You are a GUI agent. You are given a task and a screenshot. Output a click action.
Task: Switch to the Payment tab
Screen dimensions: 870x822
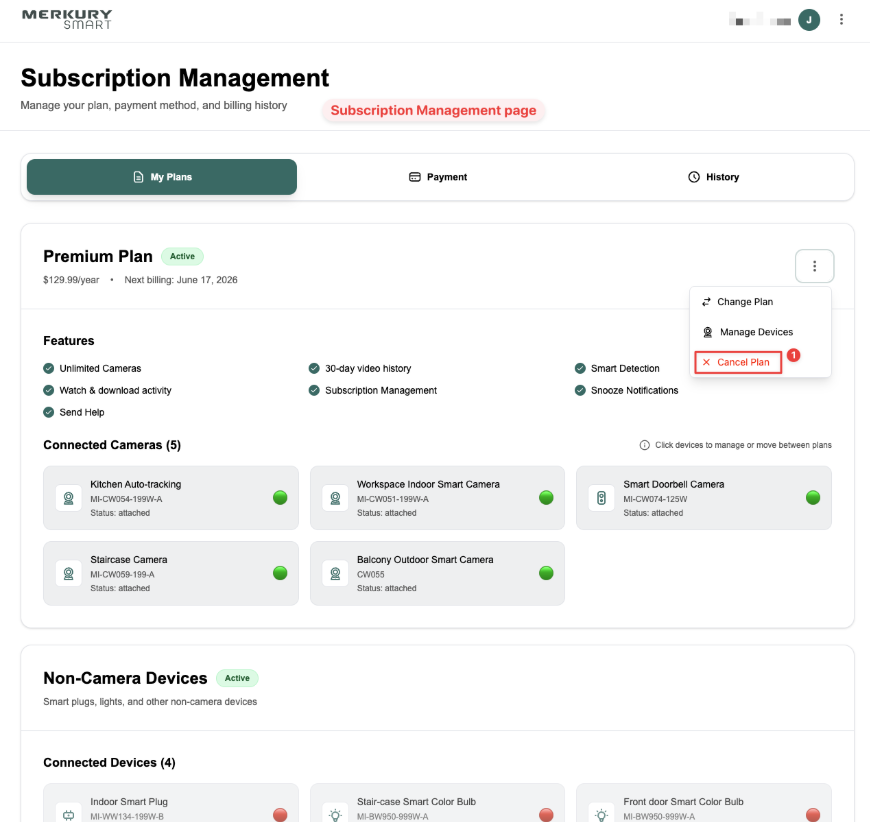(438, 177)
